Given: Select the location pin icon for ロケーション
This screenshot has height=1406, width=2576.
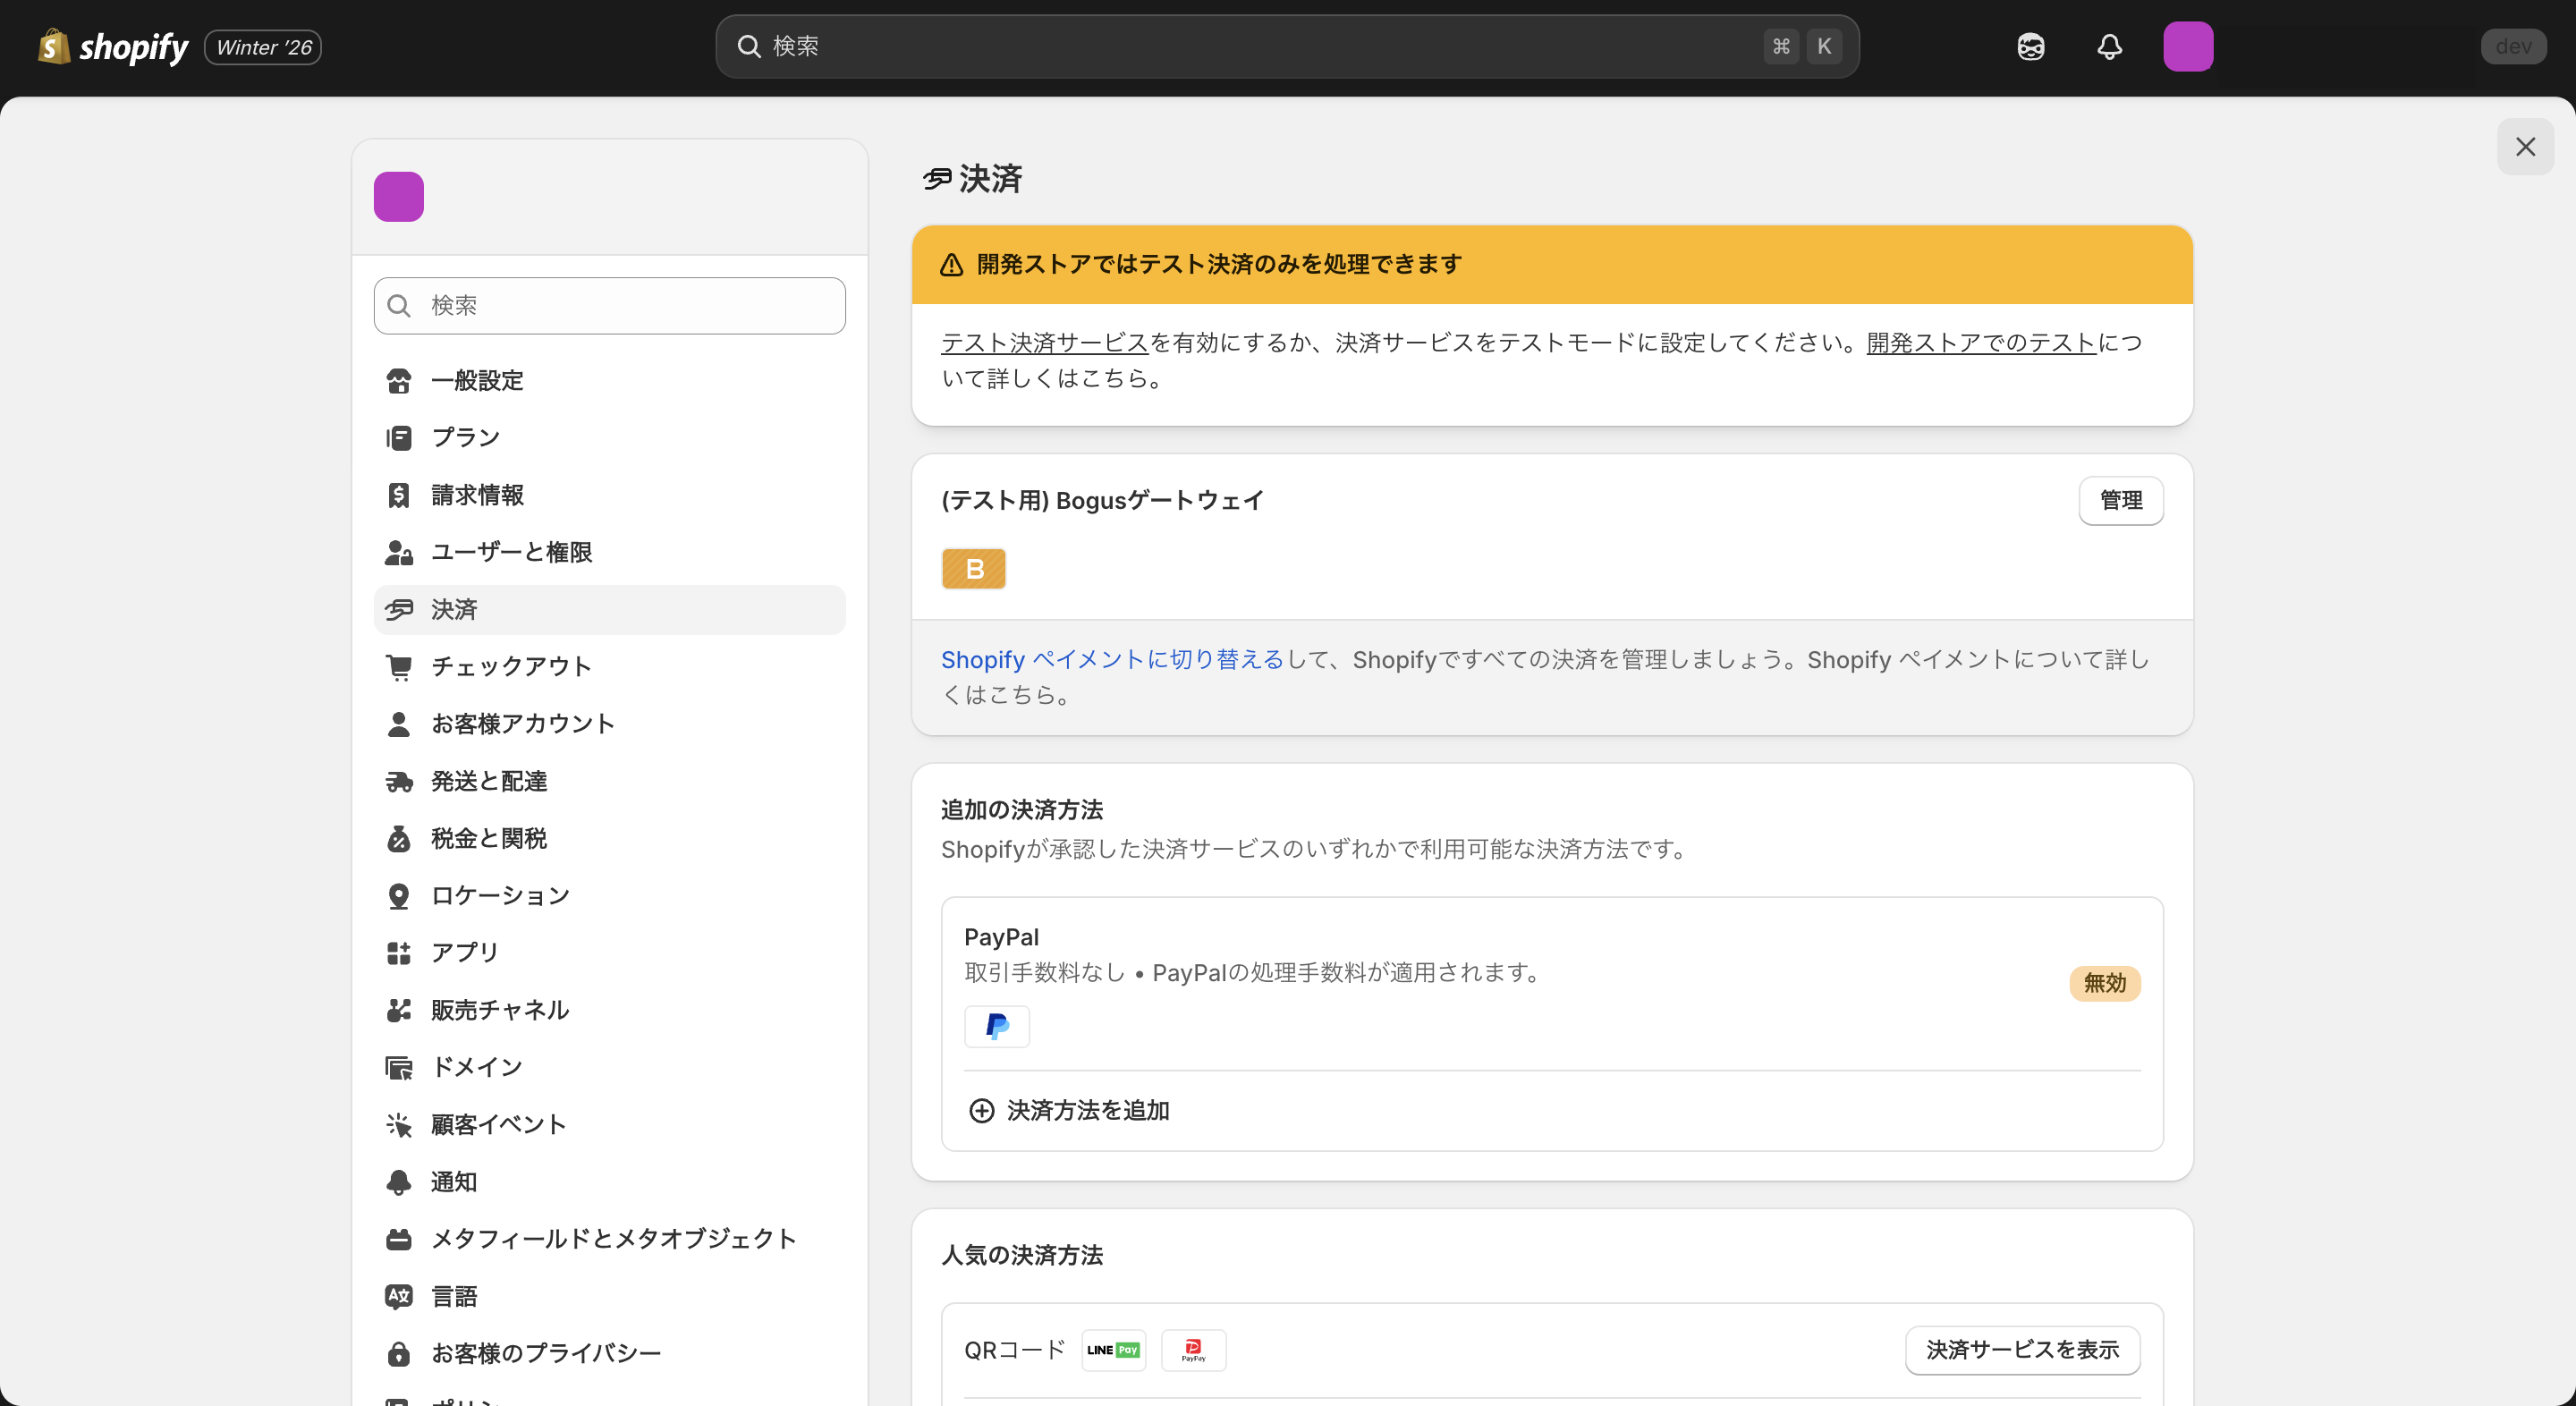Looking at the screenshot, I should pyautogui.click(x=399, y=895).
